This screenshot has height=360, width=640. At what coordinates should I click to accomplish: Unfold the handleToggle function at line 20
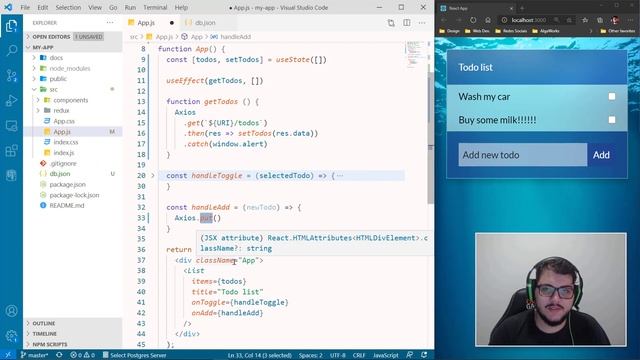click(x=153, y=176)
